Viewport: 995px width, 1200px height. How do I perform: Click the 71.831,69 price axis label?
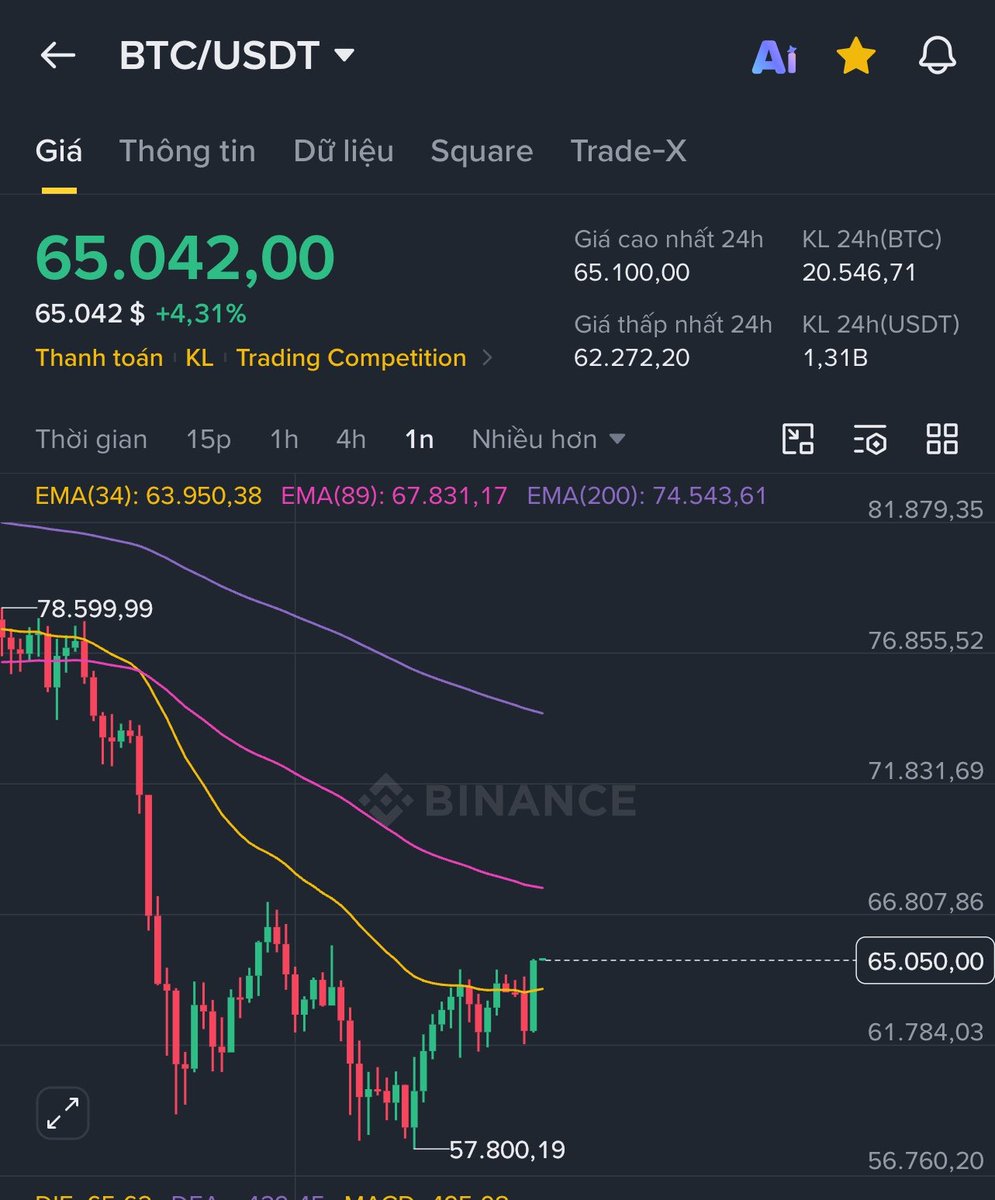point(926,771)
